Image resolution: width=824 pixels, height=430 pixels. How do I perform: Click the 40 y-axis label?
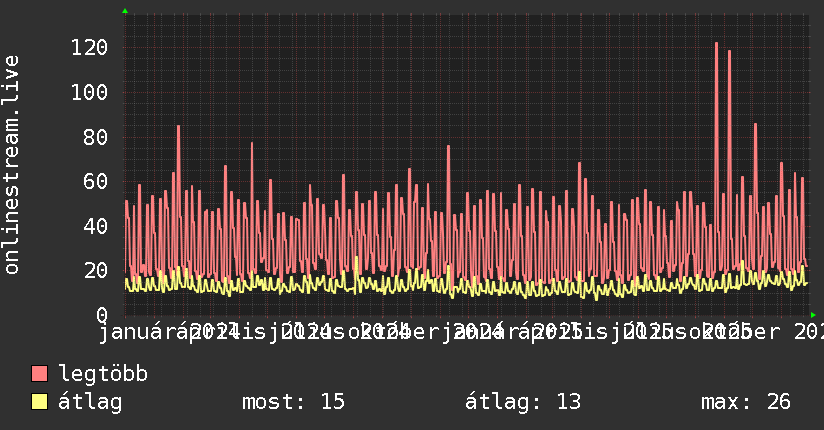[x=96, y=227]
